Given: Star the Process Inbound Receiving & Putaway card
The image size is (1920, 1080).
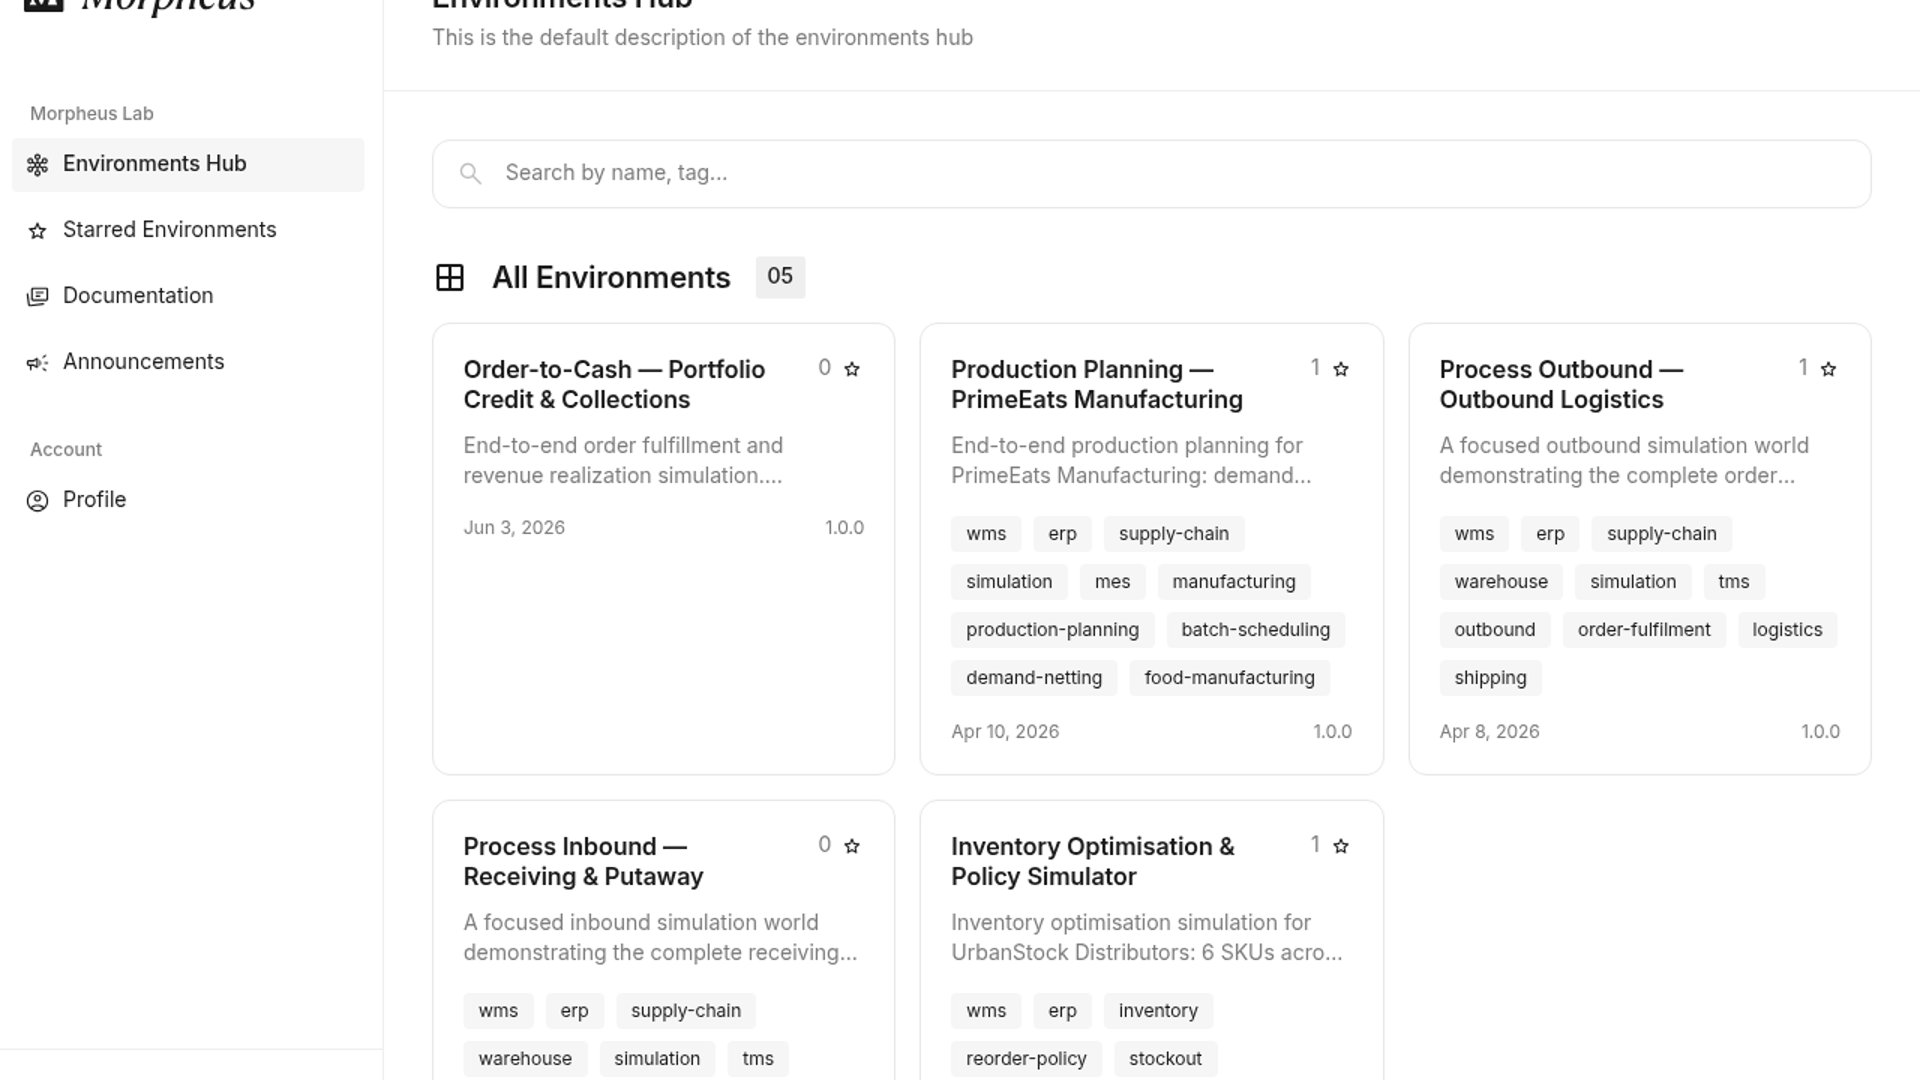Looking at the screenshot, I should pos(852,846).
